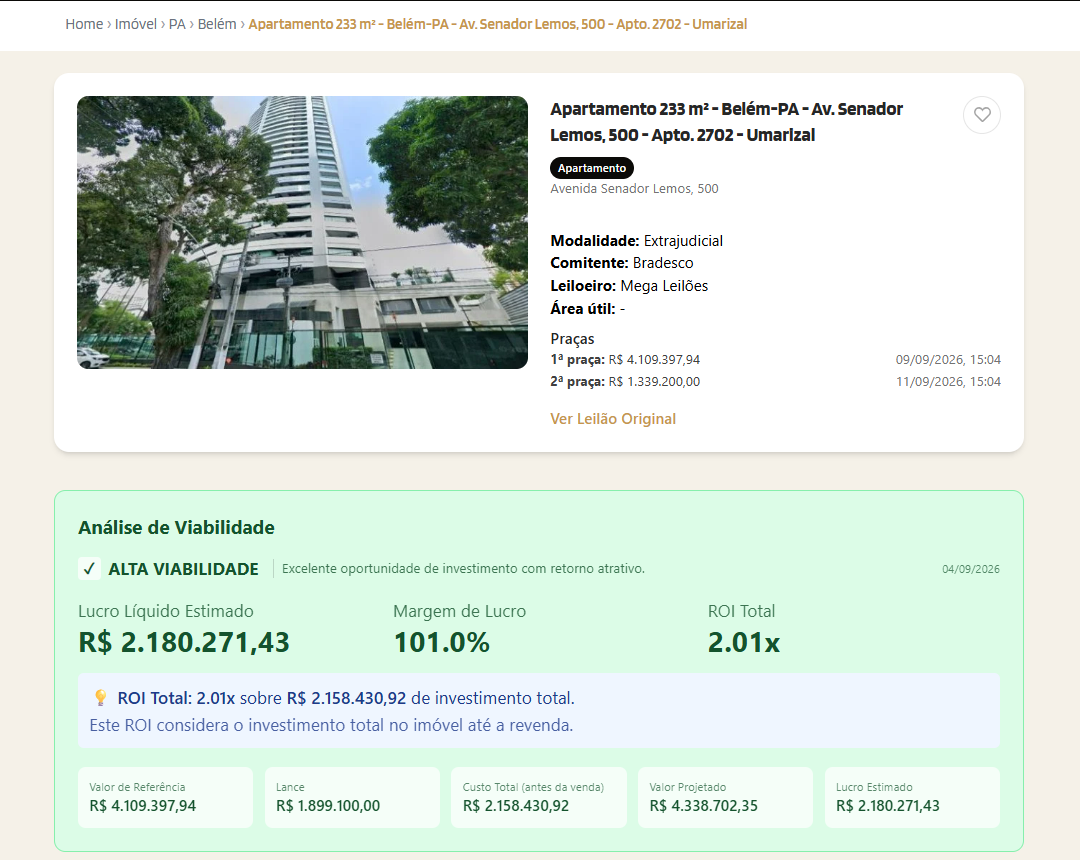The width and height of the screenshot is (1080, 860).
Task: Open the Imóvel breadcrumb link
Action: tap(136, 24)
